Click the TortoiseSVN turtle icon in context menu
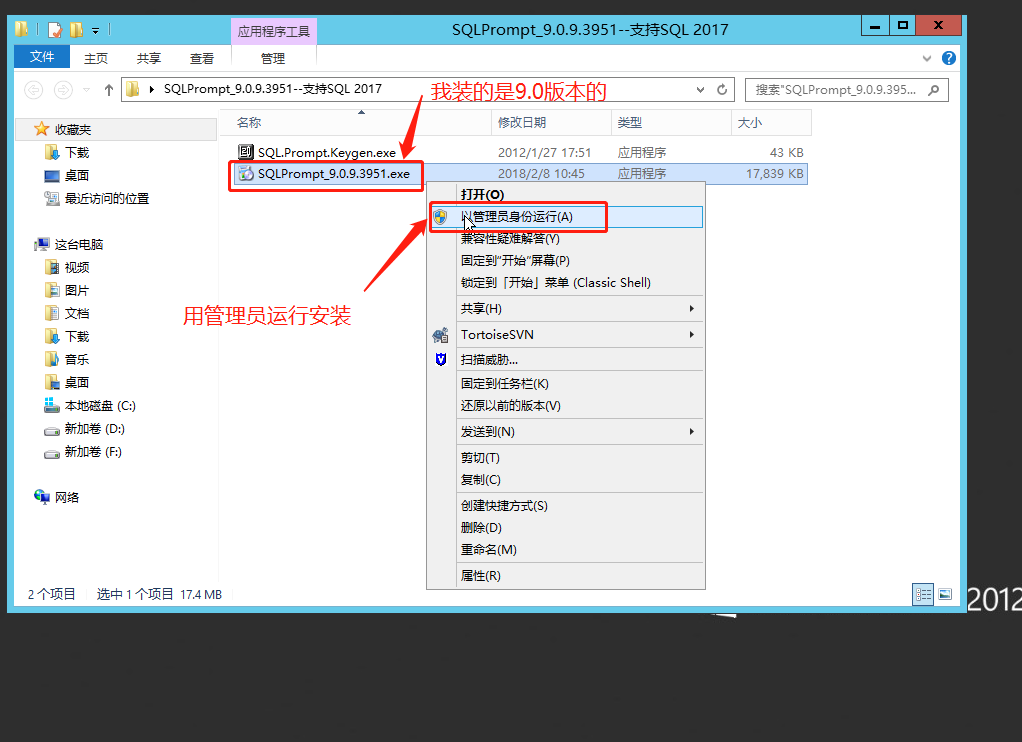The height and width of the screenshot is (742, 1022). point(441,335)
